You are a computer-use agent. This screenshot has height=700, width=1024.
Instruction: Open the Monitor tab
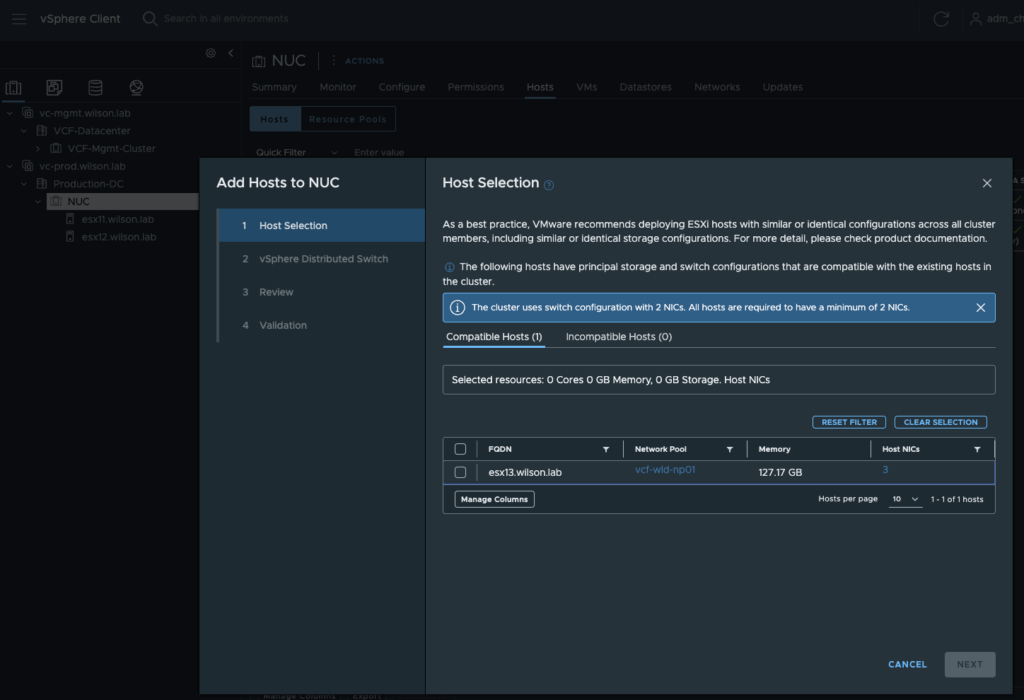point(338,87)
